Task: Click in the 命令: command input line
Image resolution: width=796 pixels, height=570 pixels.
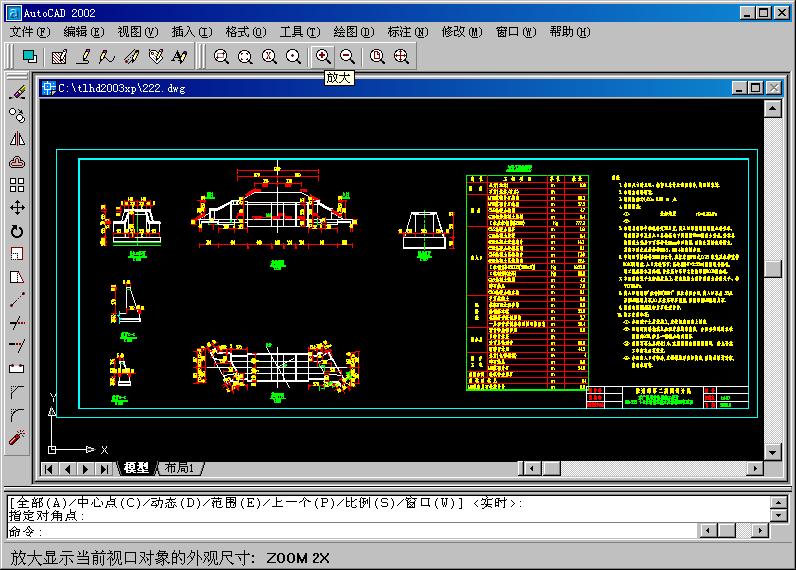Action: (353, 531)
